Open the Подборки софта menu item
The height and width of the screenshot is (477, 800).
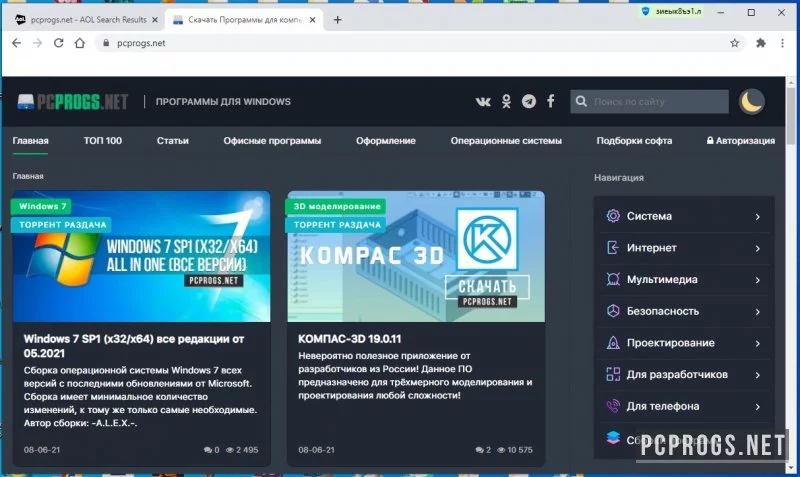pos(634,141)
